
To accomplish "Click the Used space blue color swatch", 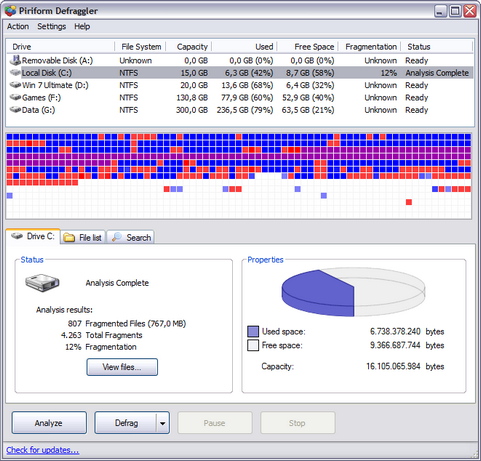I will pos(253,331).
